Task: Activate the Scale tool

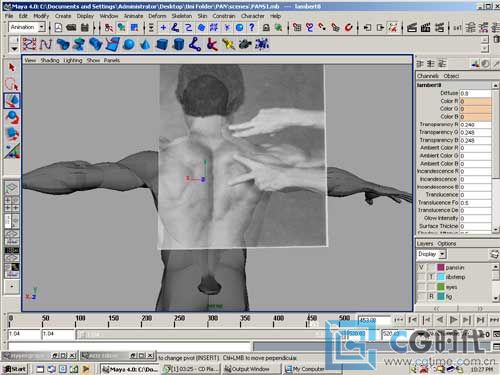Action: pos(12,134)
